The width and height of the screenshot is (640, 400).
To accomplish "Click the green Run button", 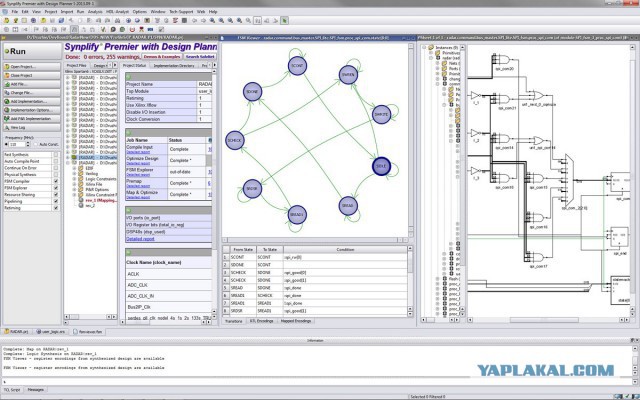I will [32, 51].
